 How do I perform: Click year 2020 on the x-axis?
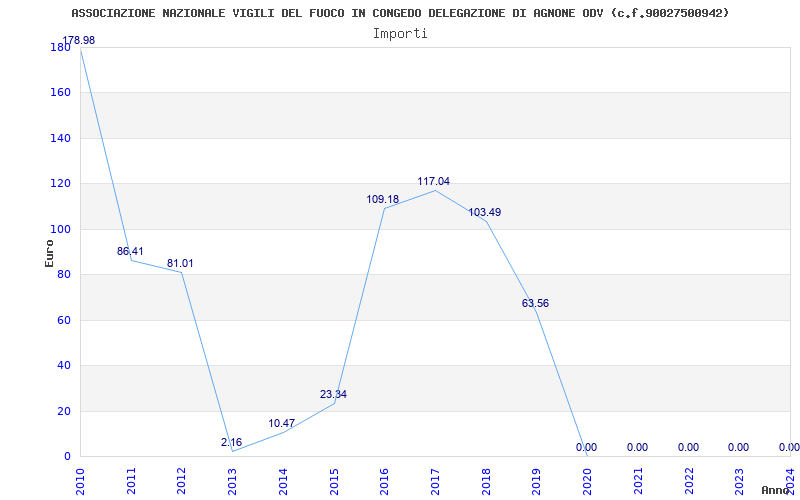coord(587,480)
